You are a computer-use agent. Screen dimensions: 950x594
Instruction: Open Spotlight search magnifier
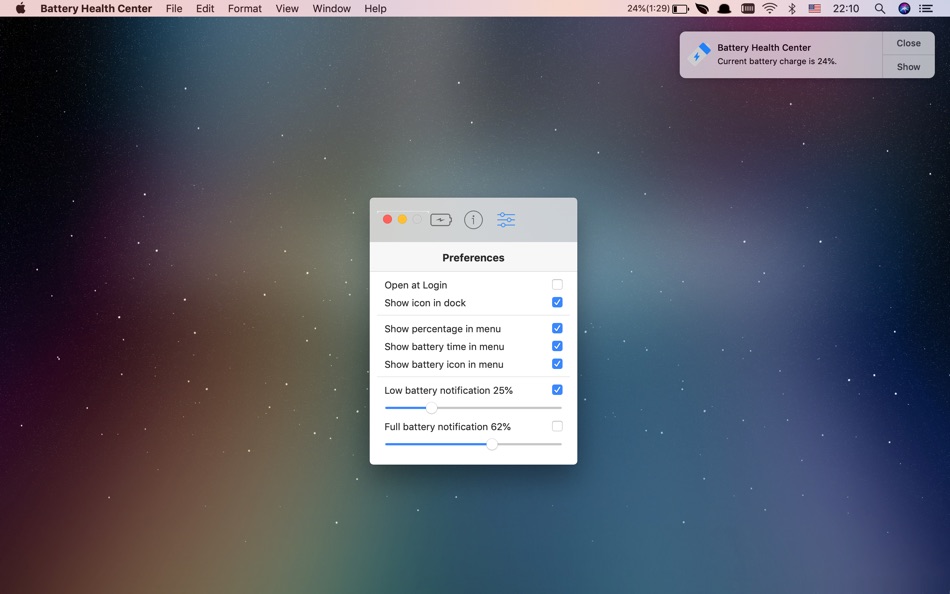[x=880, y=8]
